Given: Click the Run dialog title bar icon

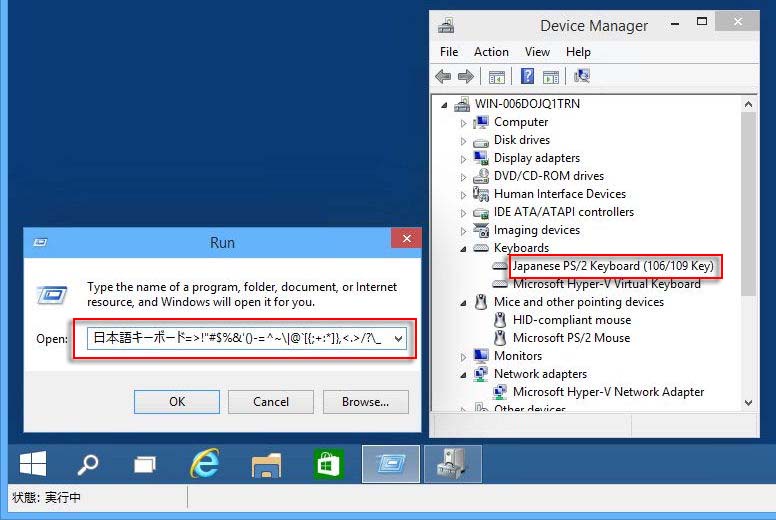Looking at the screenshot, I should click(40, 242).
